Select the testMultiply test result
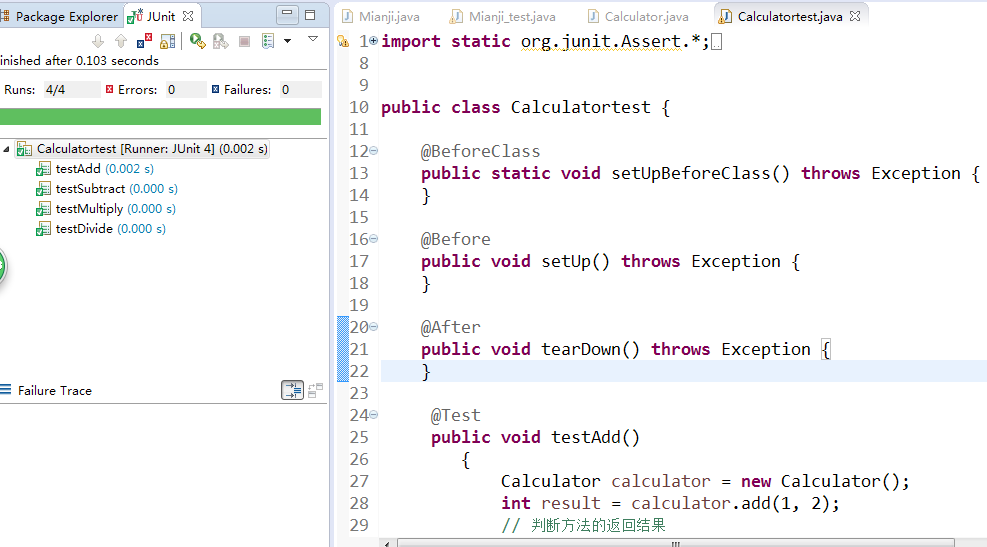The image size is (987, 547). tap(115, 209)
